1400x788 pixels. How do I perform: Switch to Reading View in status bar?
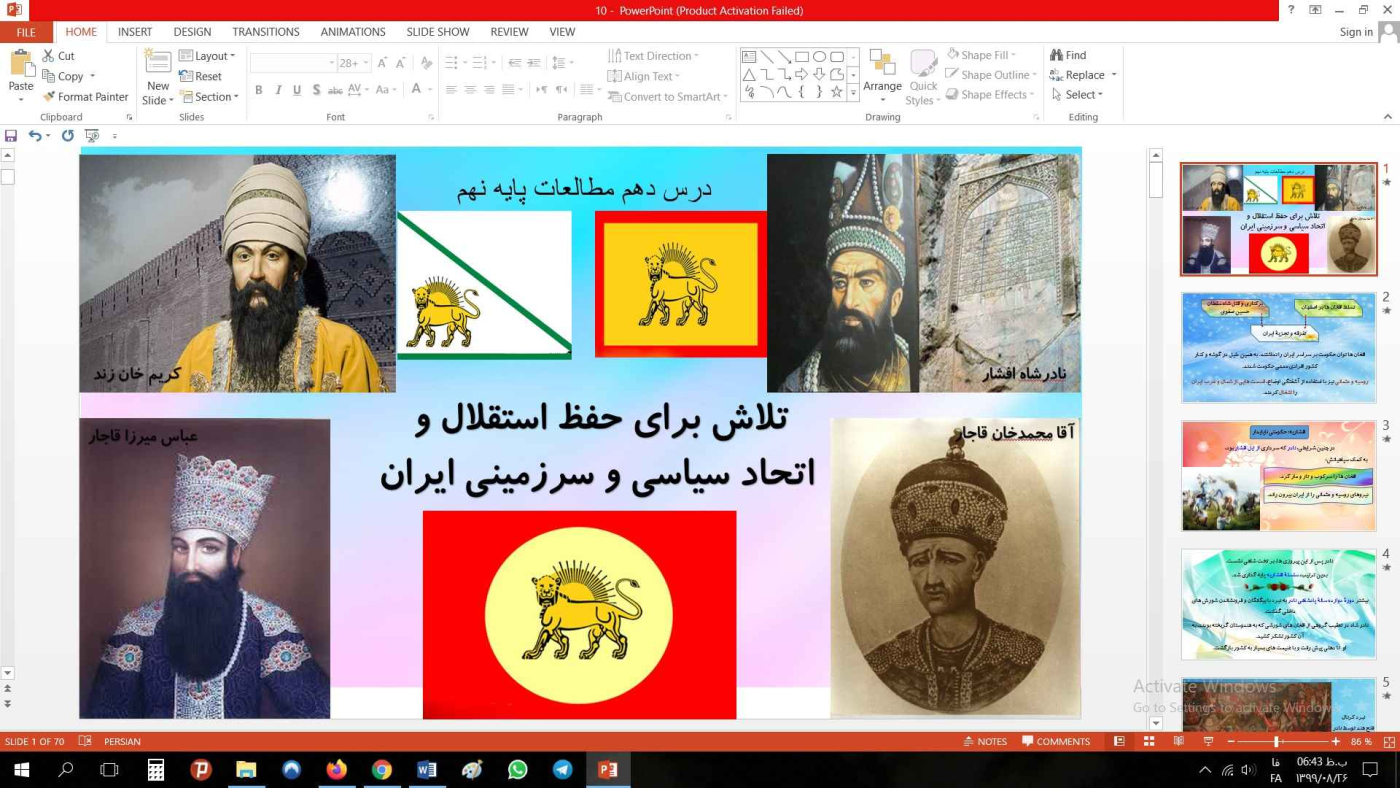[1179, 742]
